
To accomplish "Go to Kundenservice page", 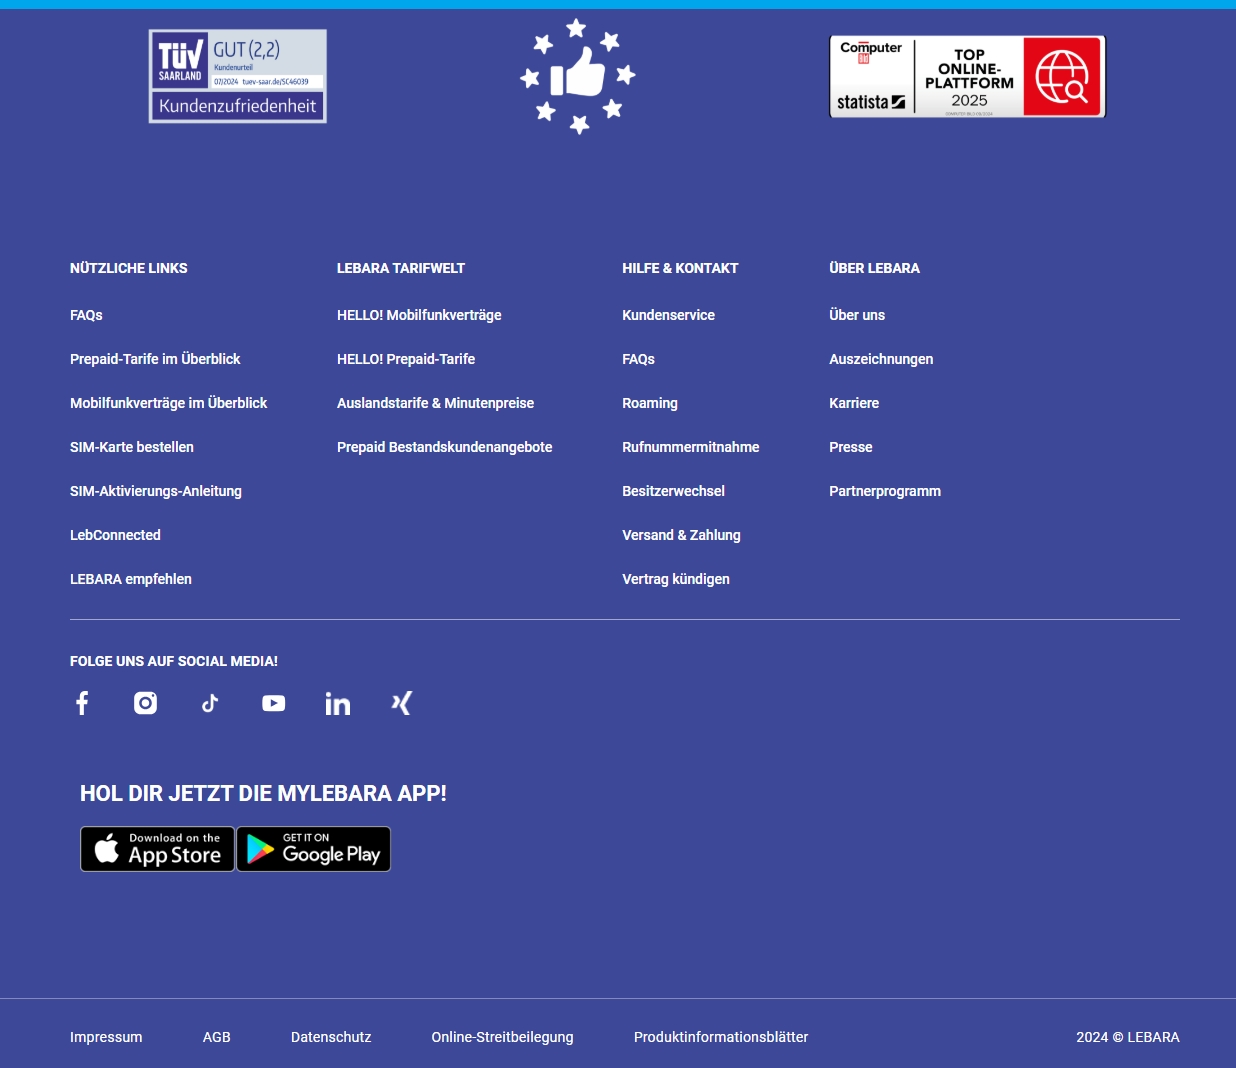I will (668, 315).
